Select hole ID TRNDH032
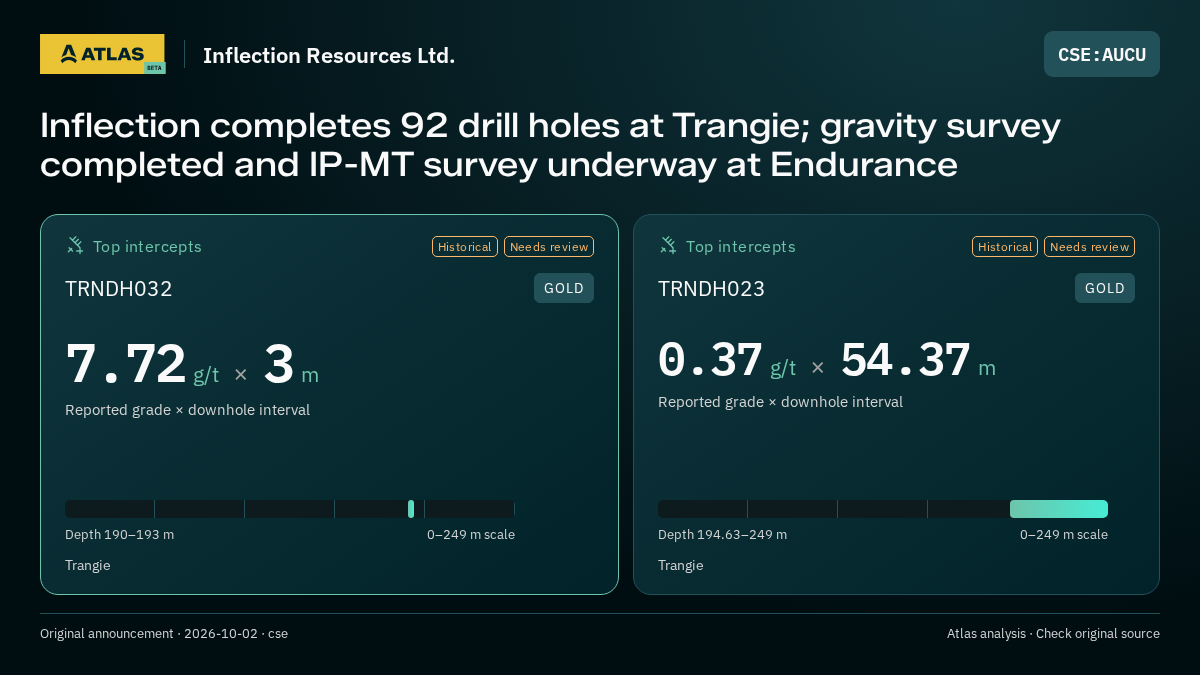Image resolution: width=1200 pixels, height=675 pixels. (x=119, y=289)
